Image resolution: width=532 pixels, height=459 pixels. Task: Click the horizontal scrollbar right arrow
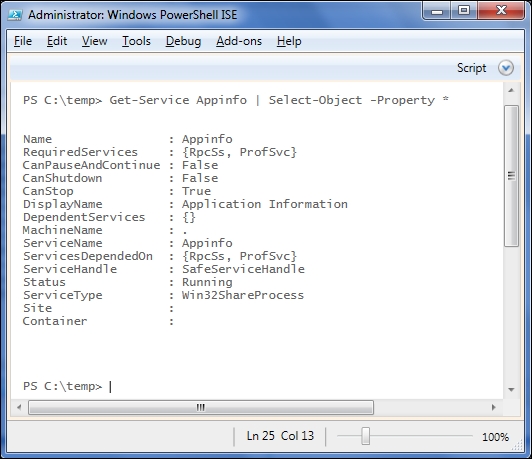click(494, 407)
